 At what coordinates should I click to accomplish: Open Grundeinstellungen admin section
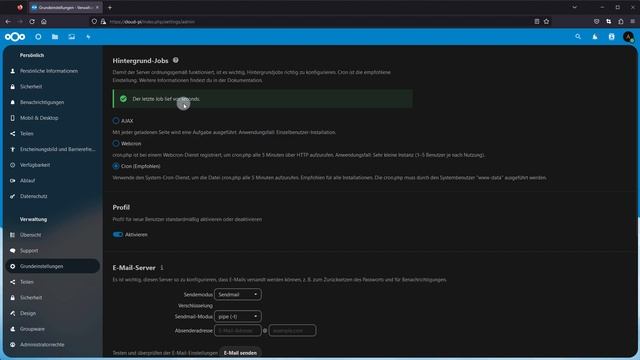[x=53, y=266]
